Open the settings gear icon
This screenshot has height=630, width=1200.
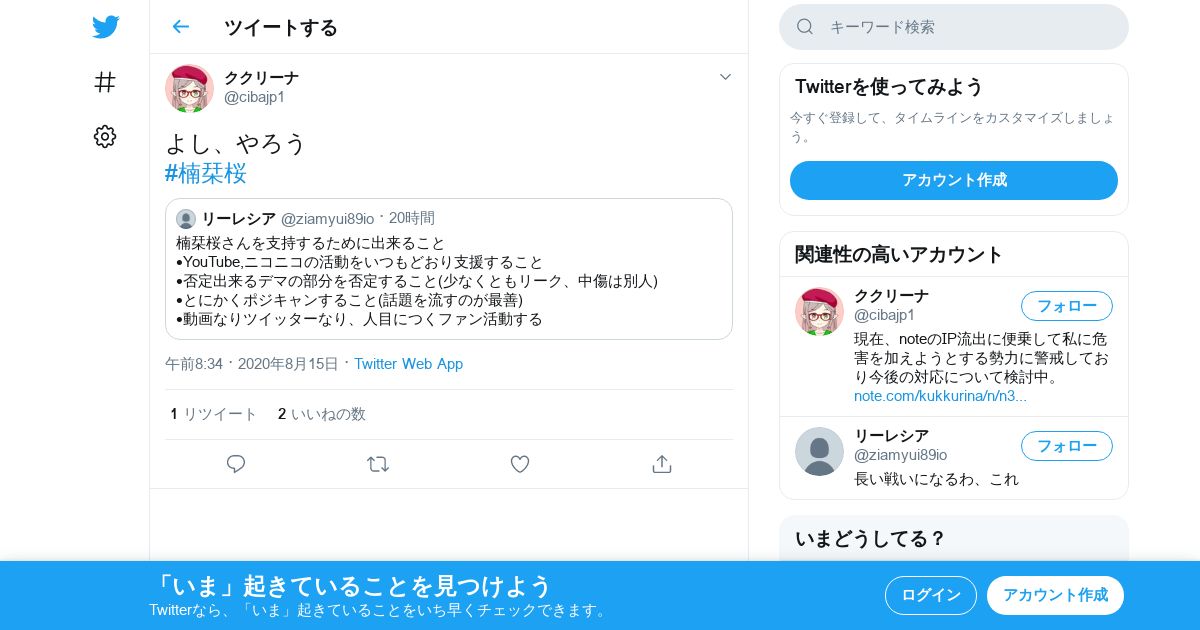click(105, 137)
